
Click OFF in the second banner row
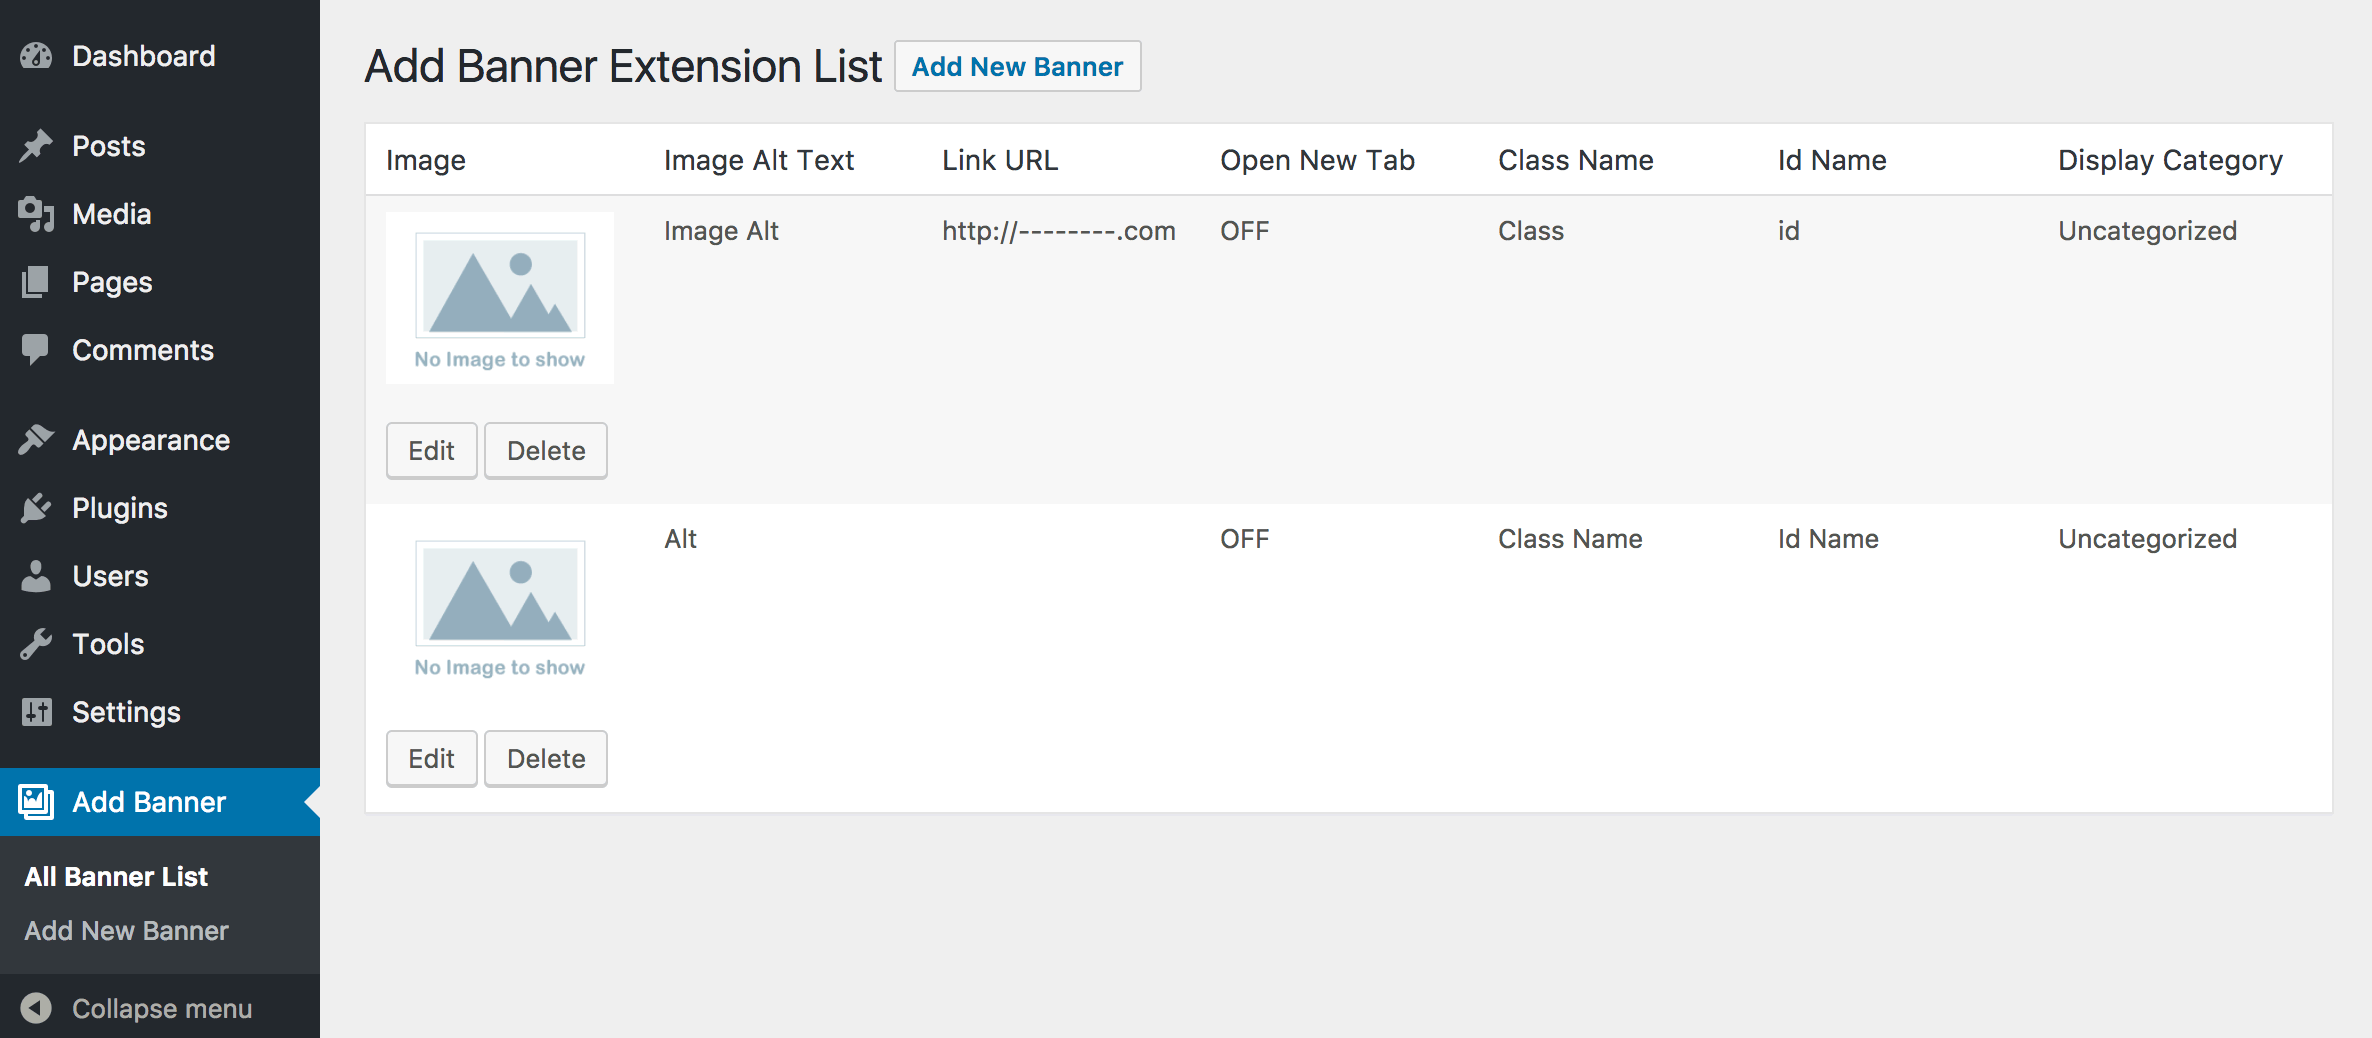pos(1245,539)
